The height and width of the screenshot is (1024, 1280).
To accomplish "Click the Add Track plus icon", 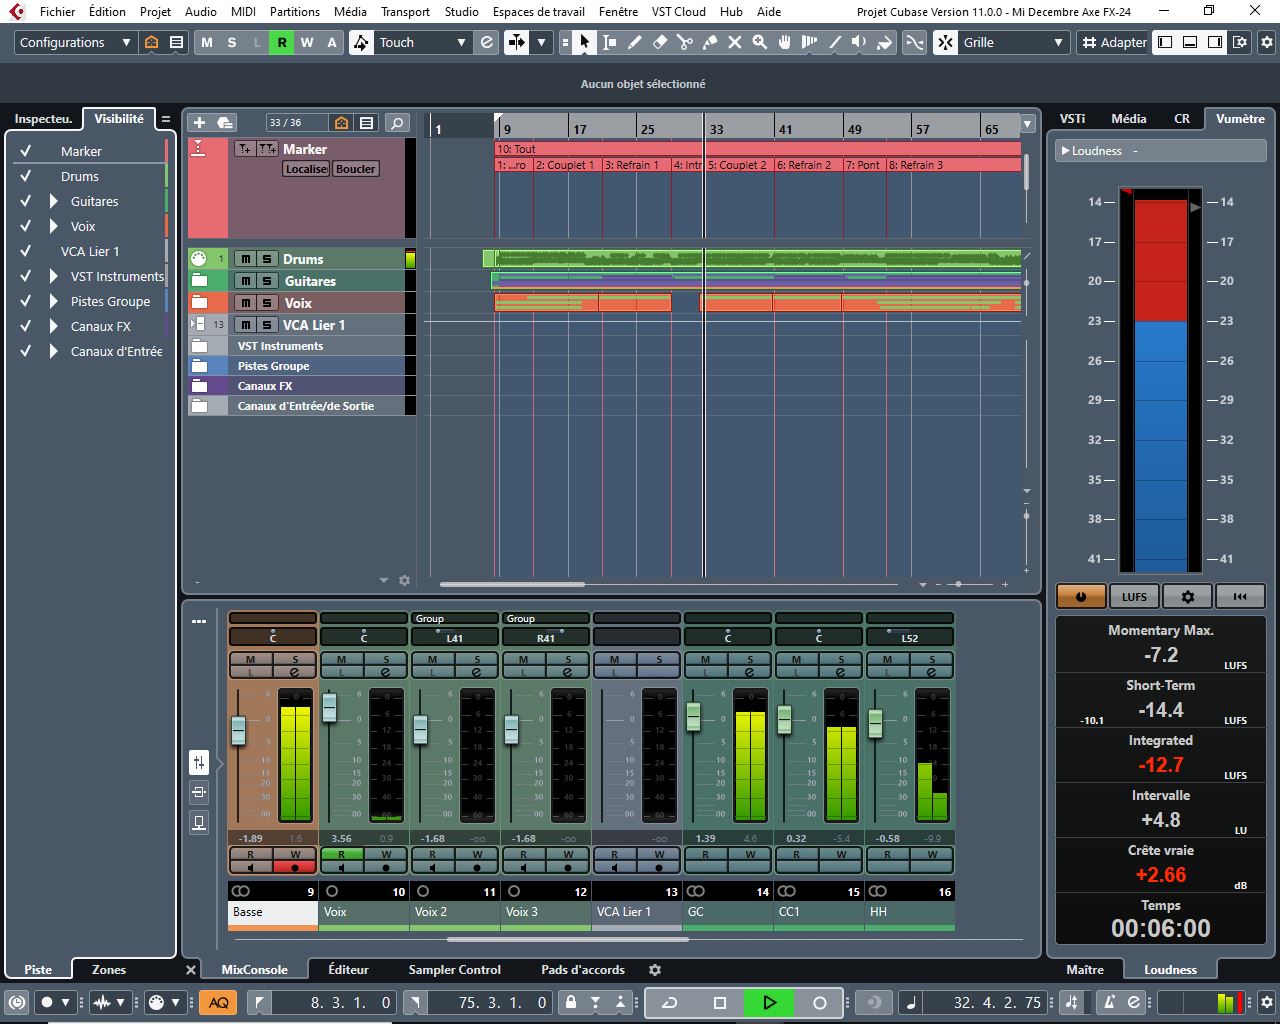I will click(199, 122).
